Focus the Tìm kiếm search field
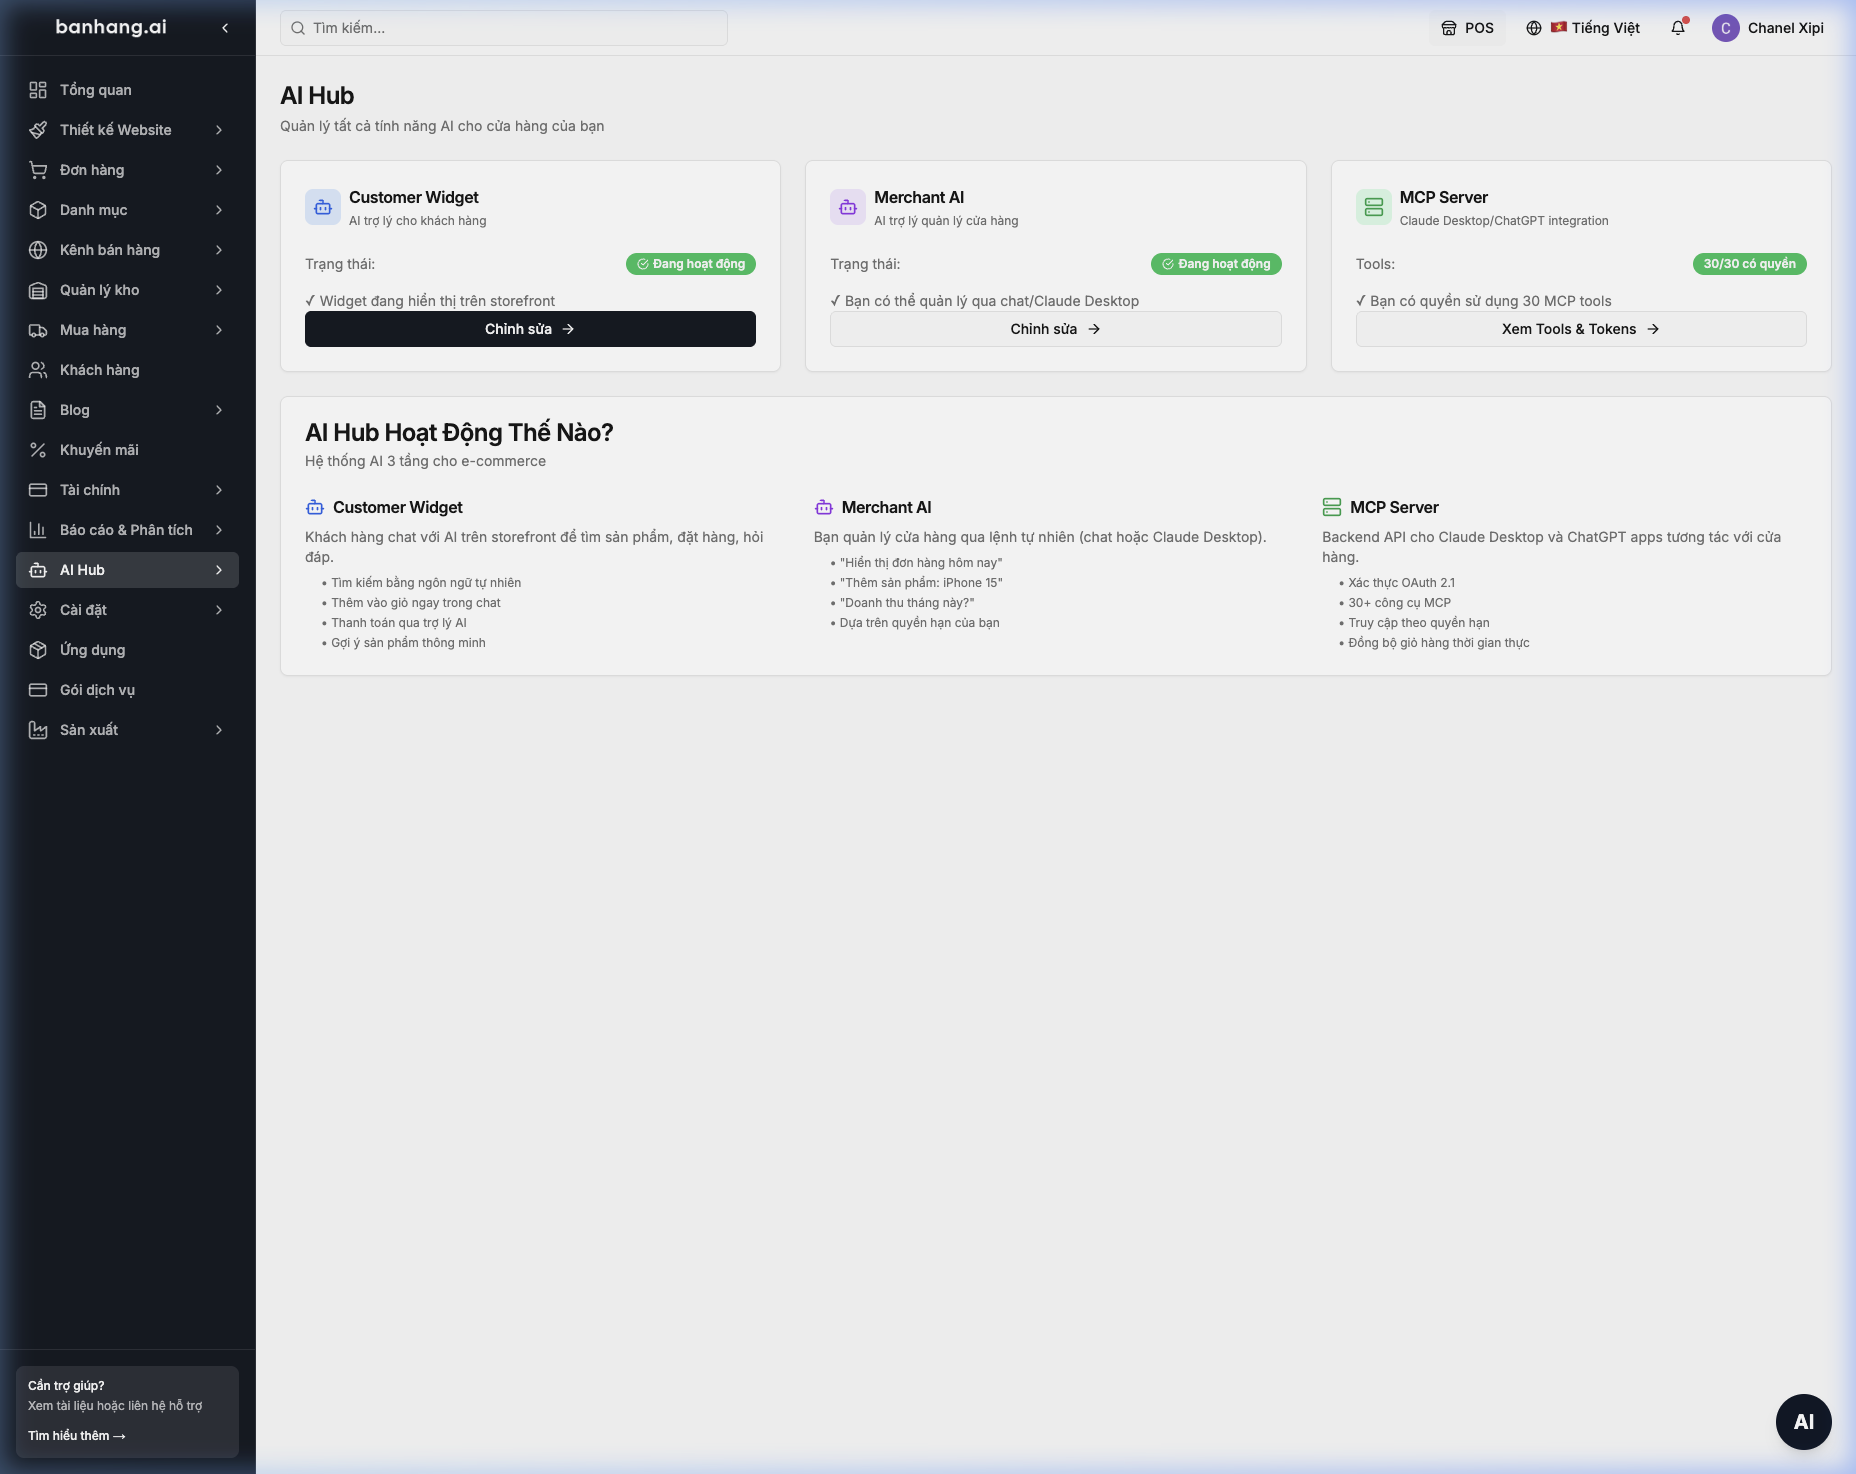Viewport: 1856px width, 1474px height. [x=504, y=28]
